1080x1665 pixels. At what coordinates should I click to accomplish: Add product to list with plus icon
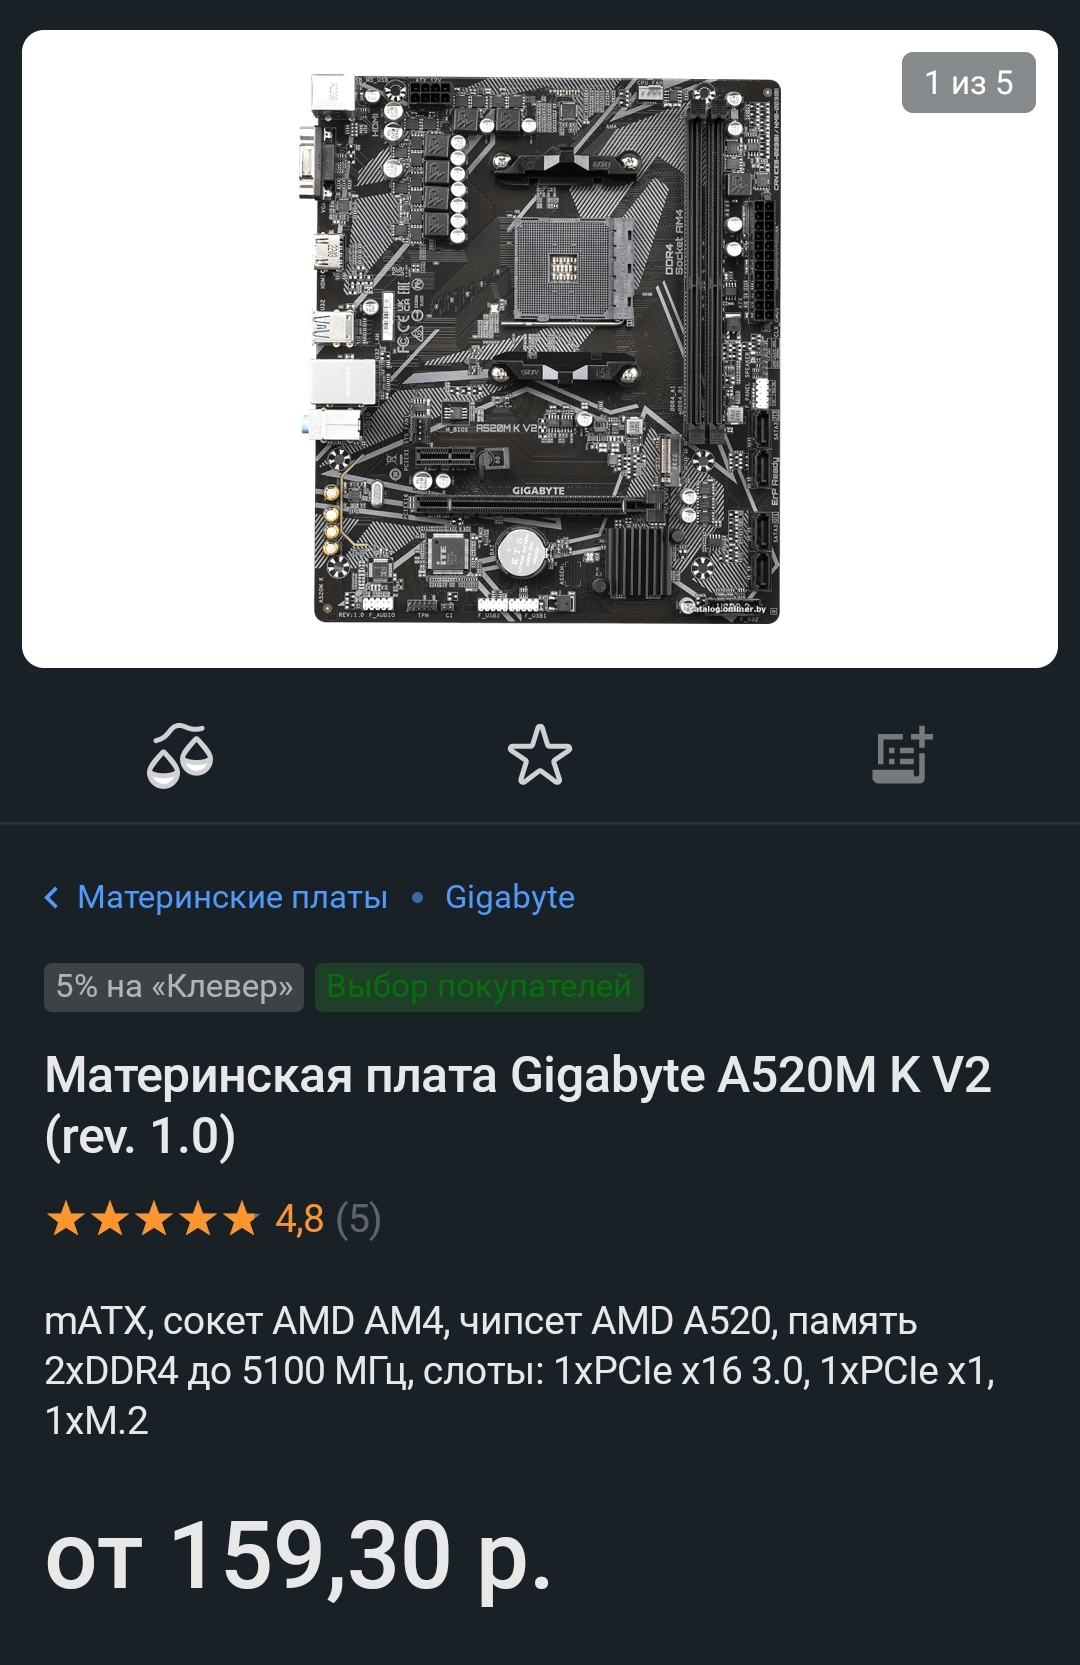click(x=902, y=755)
